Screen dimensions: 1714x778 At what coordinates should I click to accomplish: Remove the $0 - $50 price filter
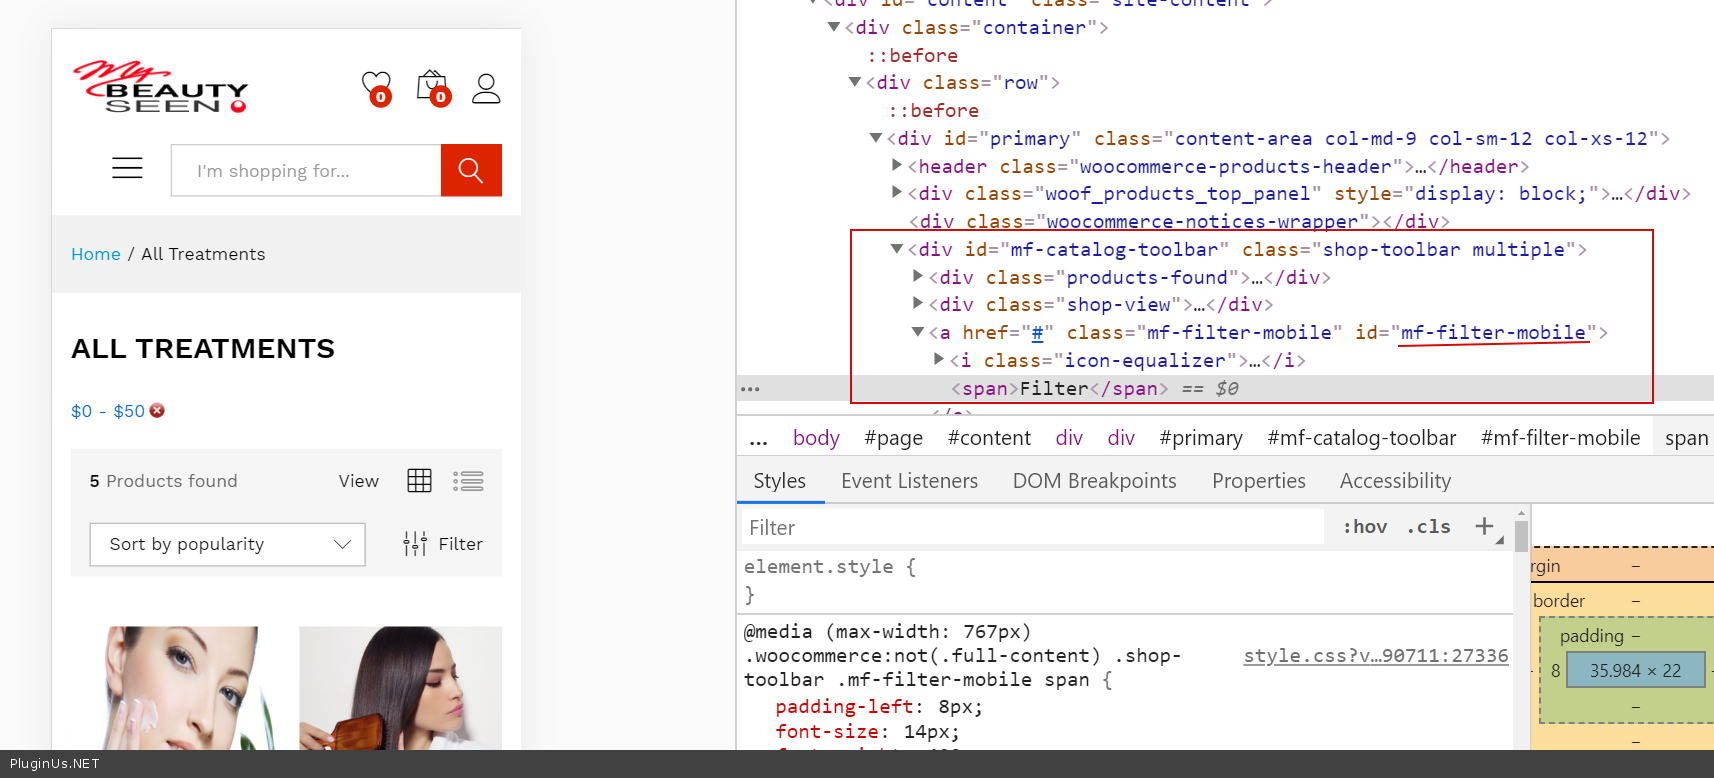coord(157,410)
